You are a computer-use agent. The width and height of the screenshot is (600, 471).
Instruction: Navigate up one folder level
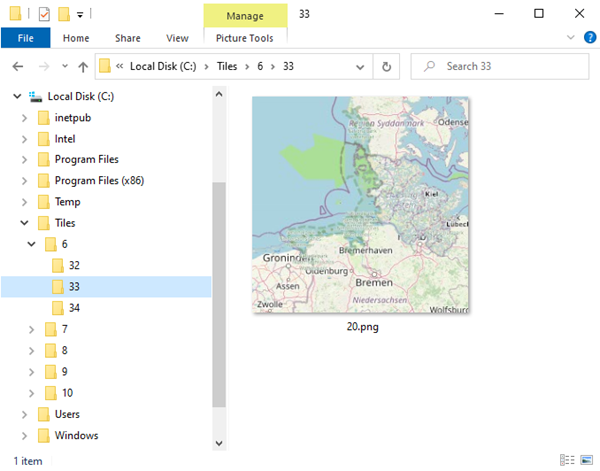click(83, 67)
